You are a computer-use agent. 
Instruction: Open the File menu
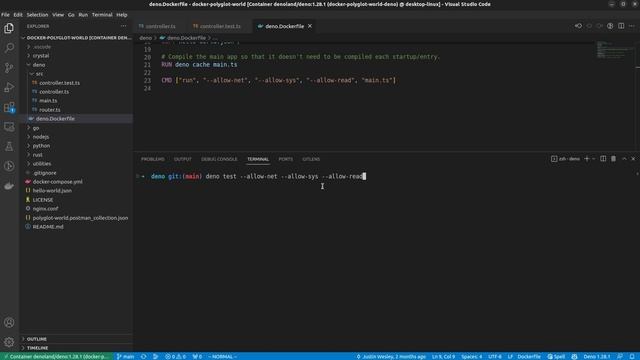[5, 15]
